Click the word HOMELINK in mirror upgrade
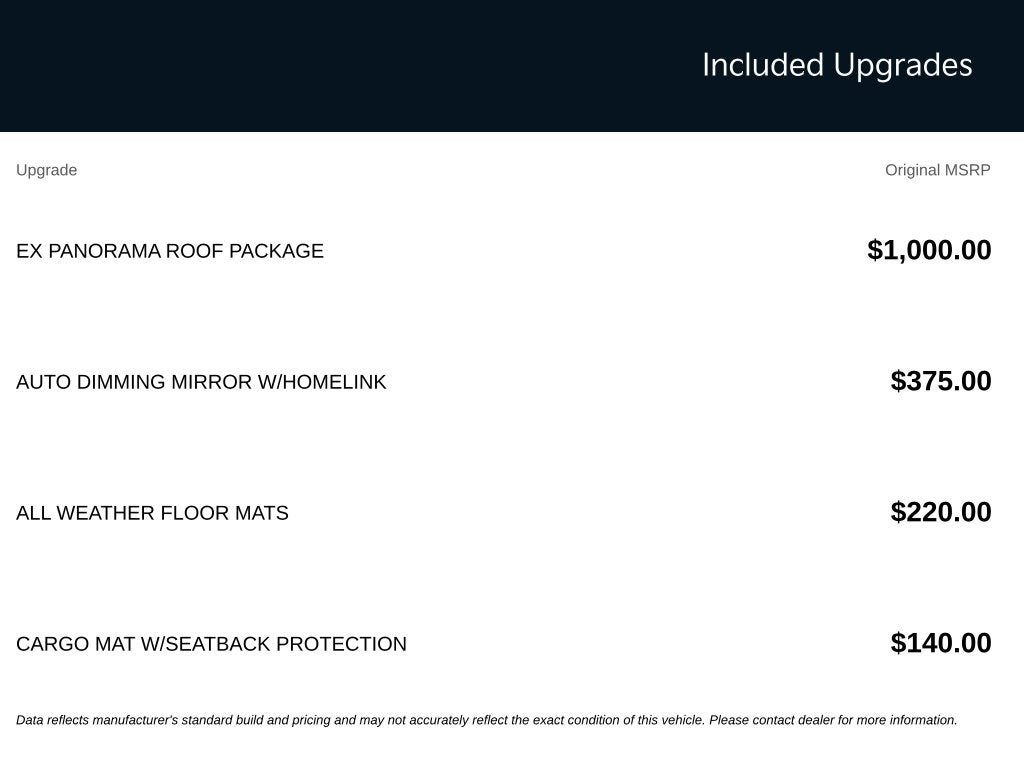The width and height of the screenshot is (1024, 768). coord(334,382)
